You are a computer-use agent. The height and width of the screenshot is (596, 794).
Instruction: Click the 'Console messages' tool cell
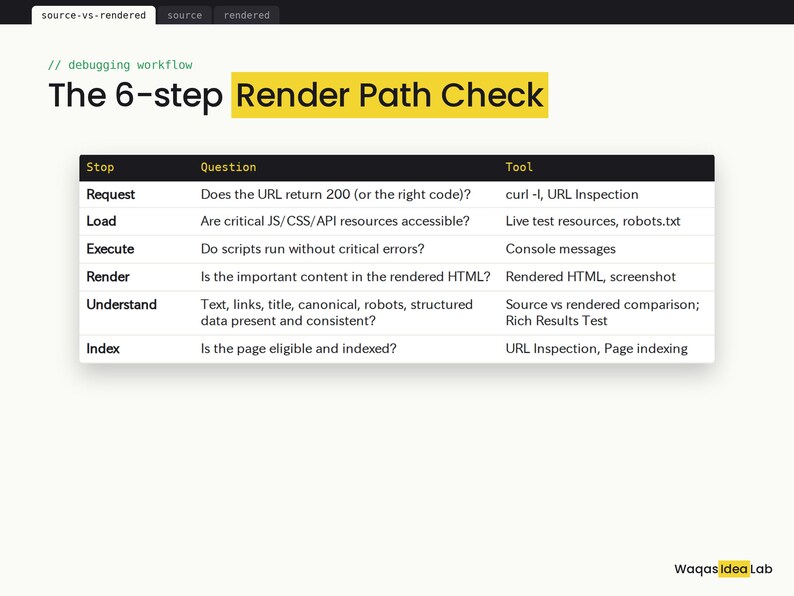pos(561,249)
